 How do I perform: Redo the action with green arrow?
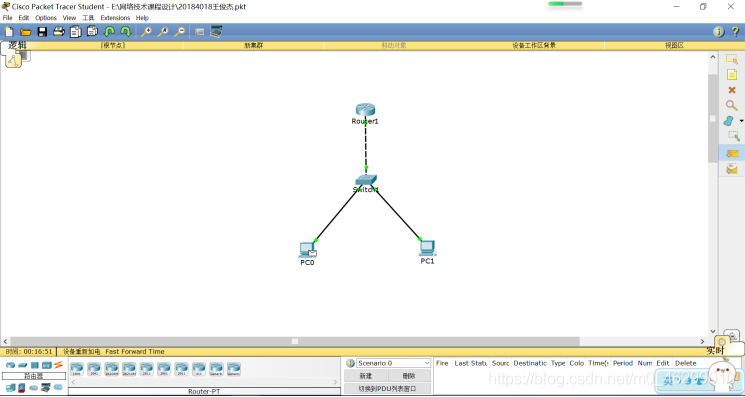[x=126, y=32]
